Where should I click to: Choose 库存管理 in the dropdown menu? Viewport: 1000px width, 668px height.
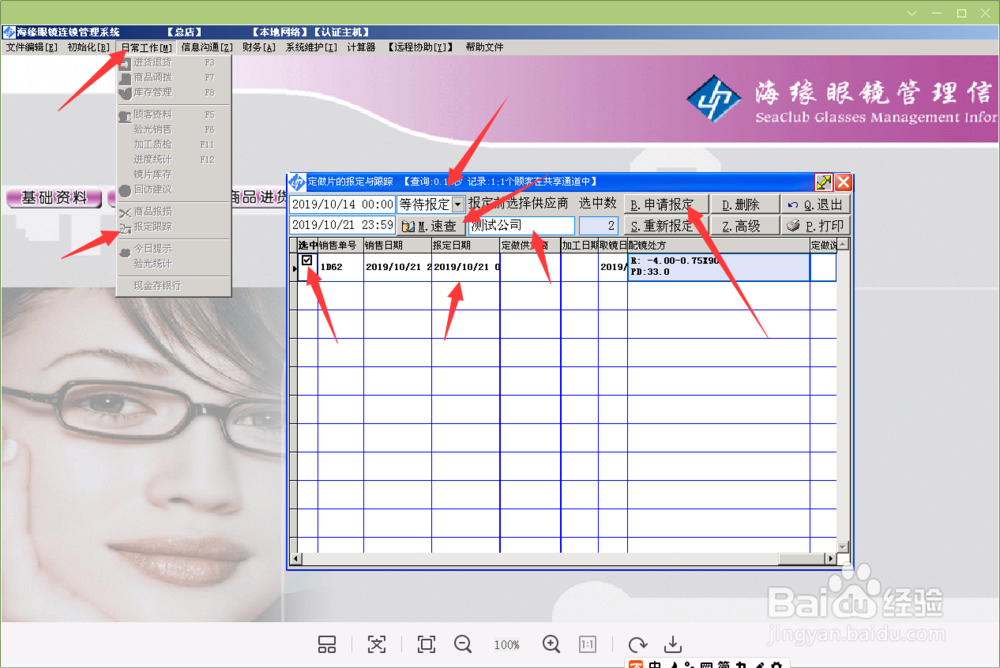[173, 93]
